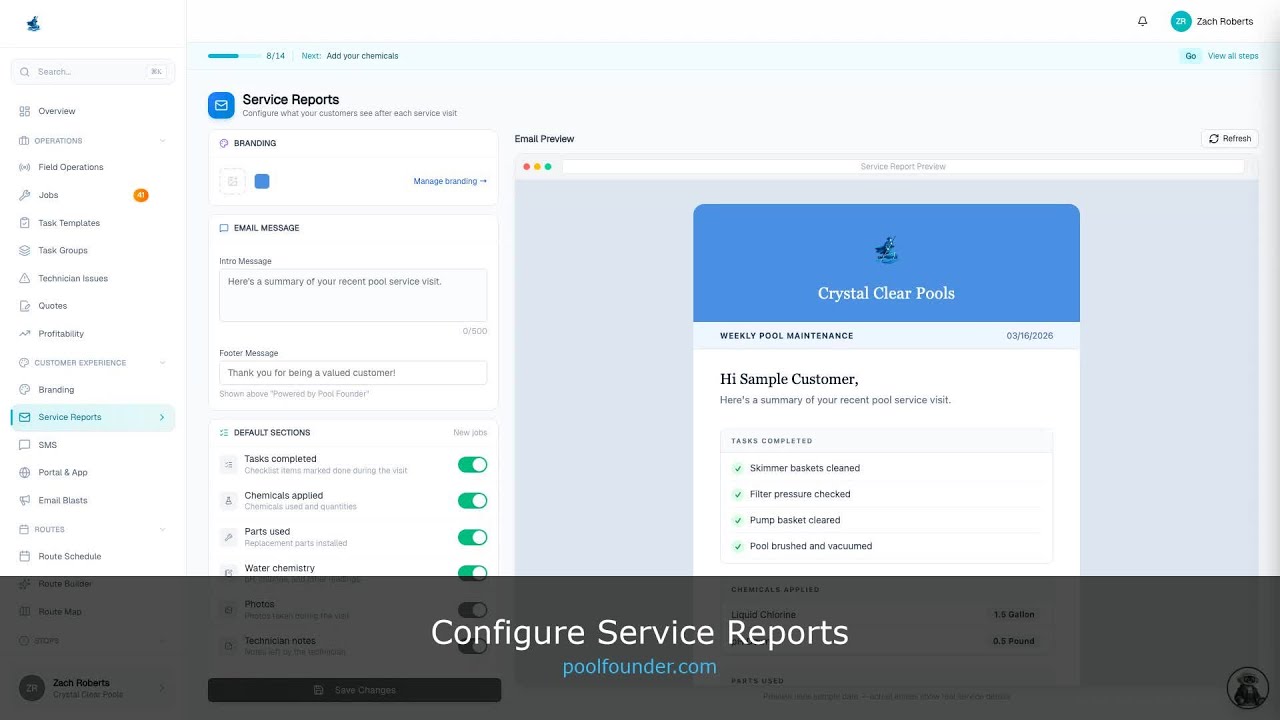Refresh the email preview

[1230, 138]
